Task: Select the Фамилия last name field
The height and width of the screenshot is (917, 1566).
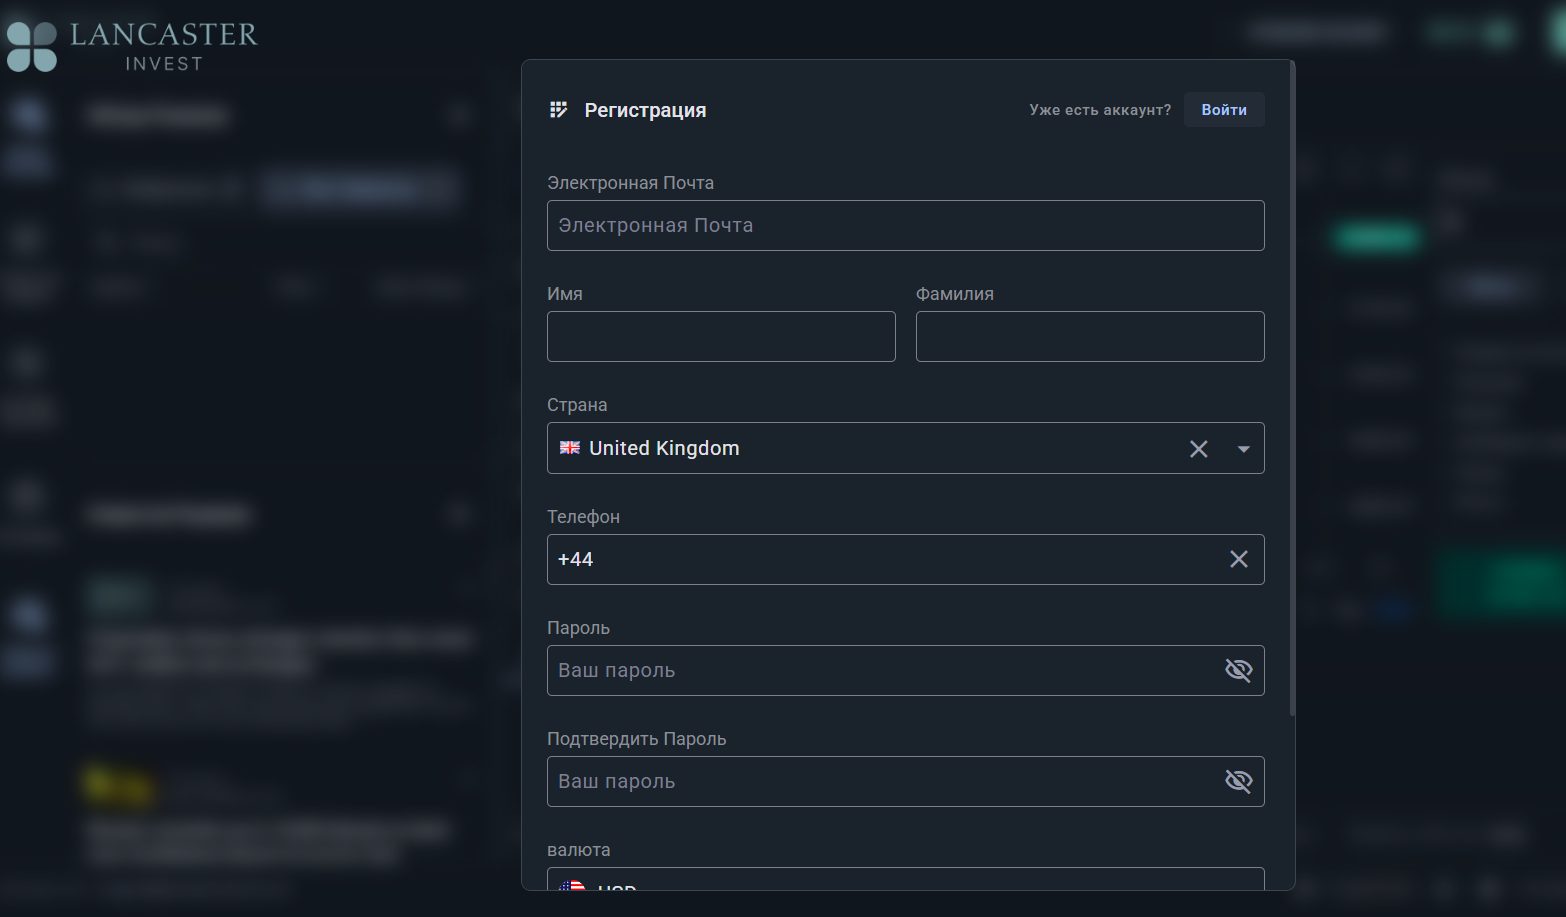Action: (x=1089, y=337)
